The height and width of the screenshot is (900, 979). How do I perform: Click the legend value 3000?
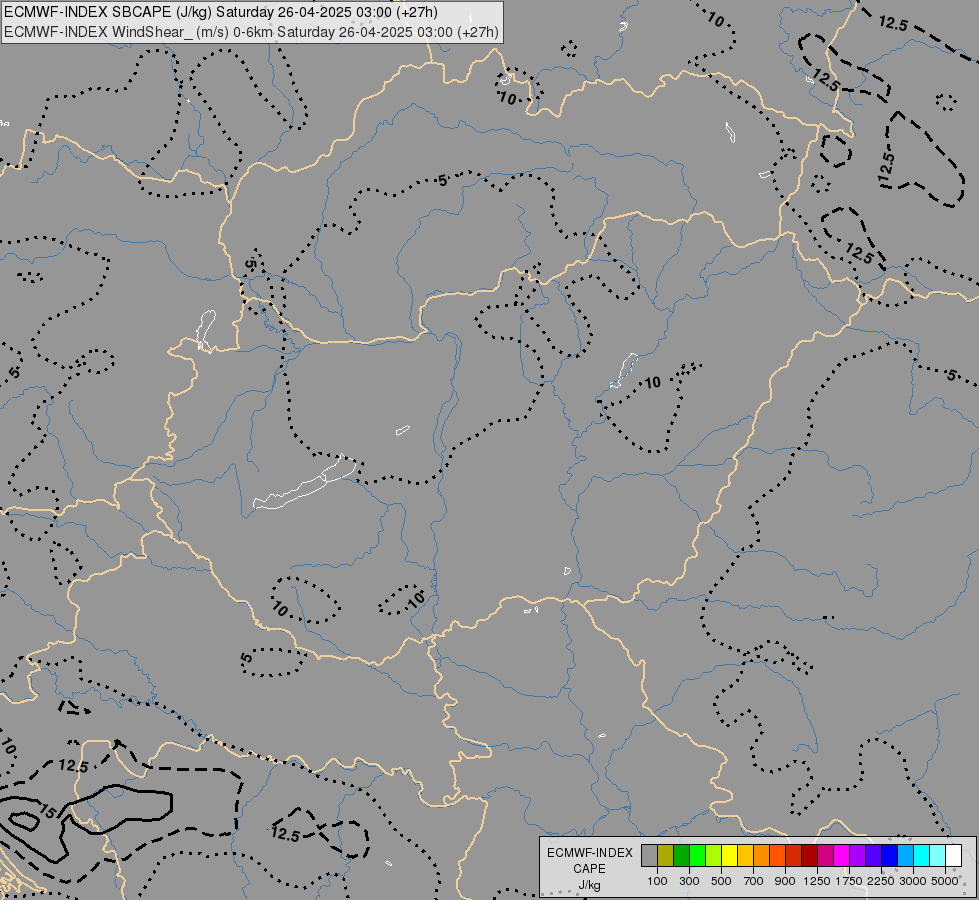click(x=913, y=881)
